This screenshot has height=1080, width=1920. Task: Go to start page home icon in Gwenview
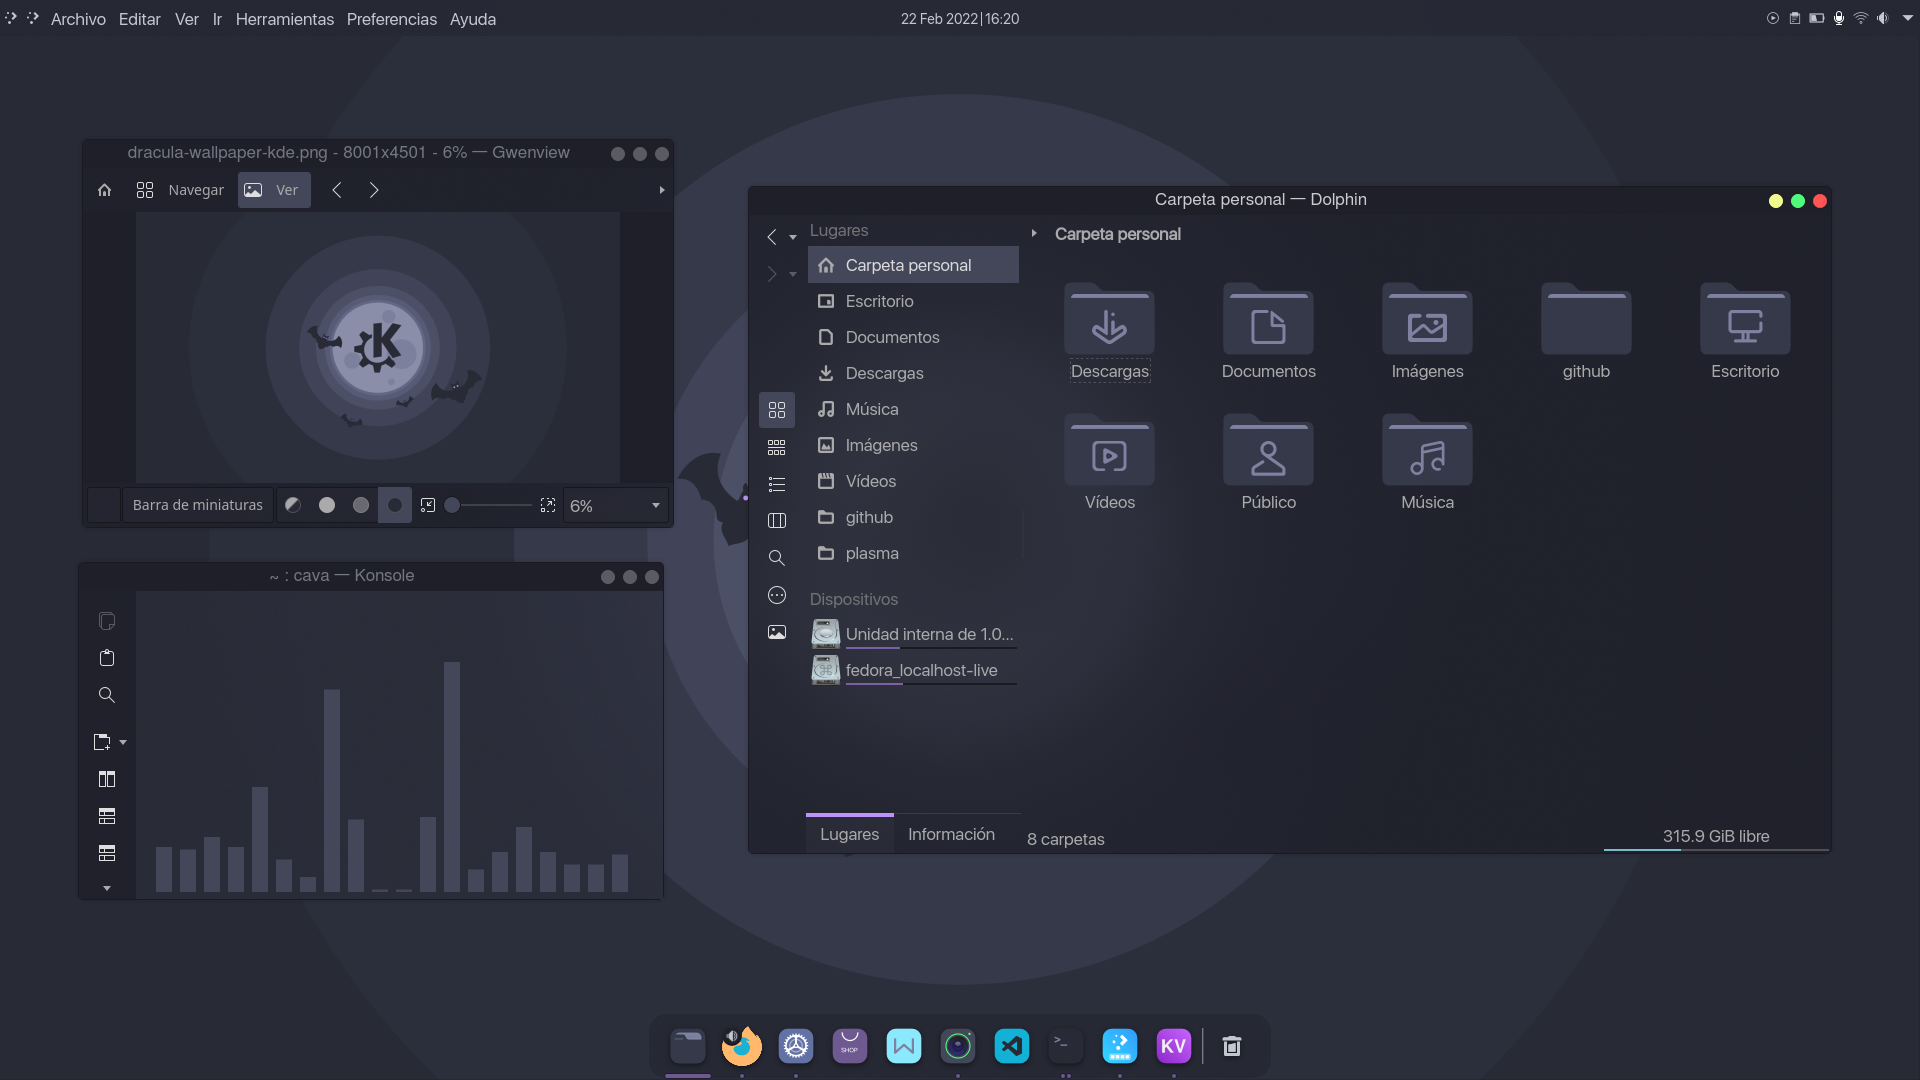(x=105, y=190)
